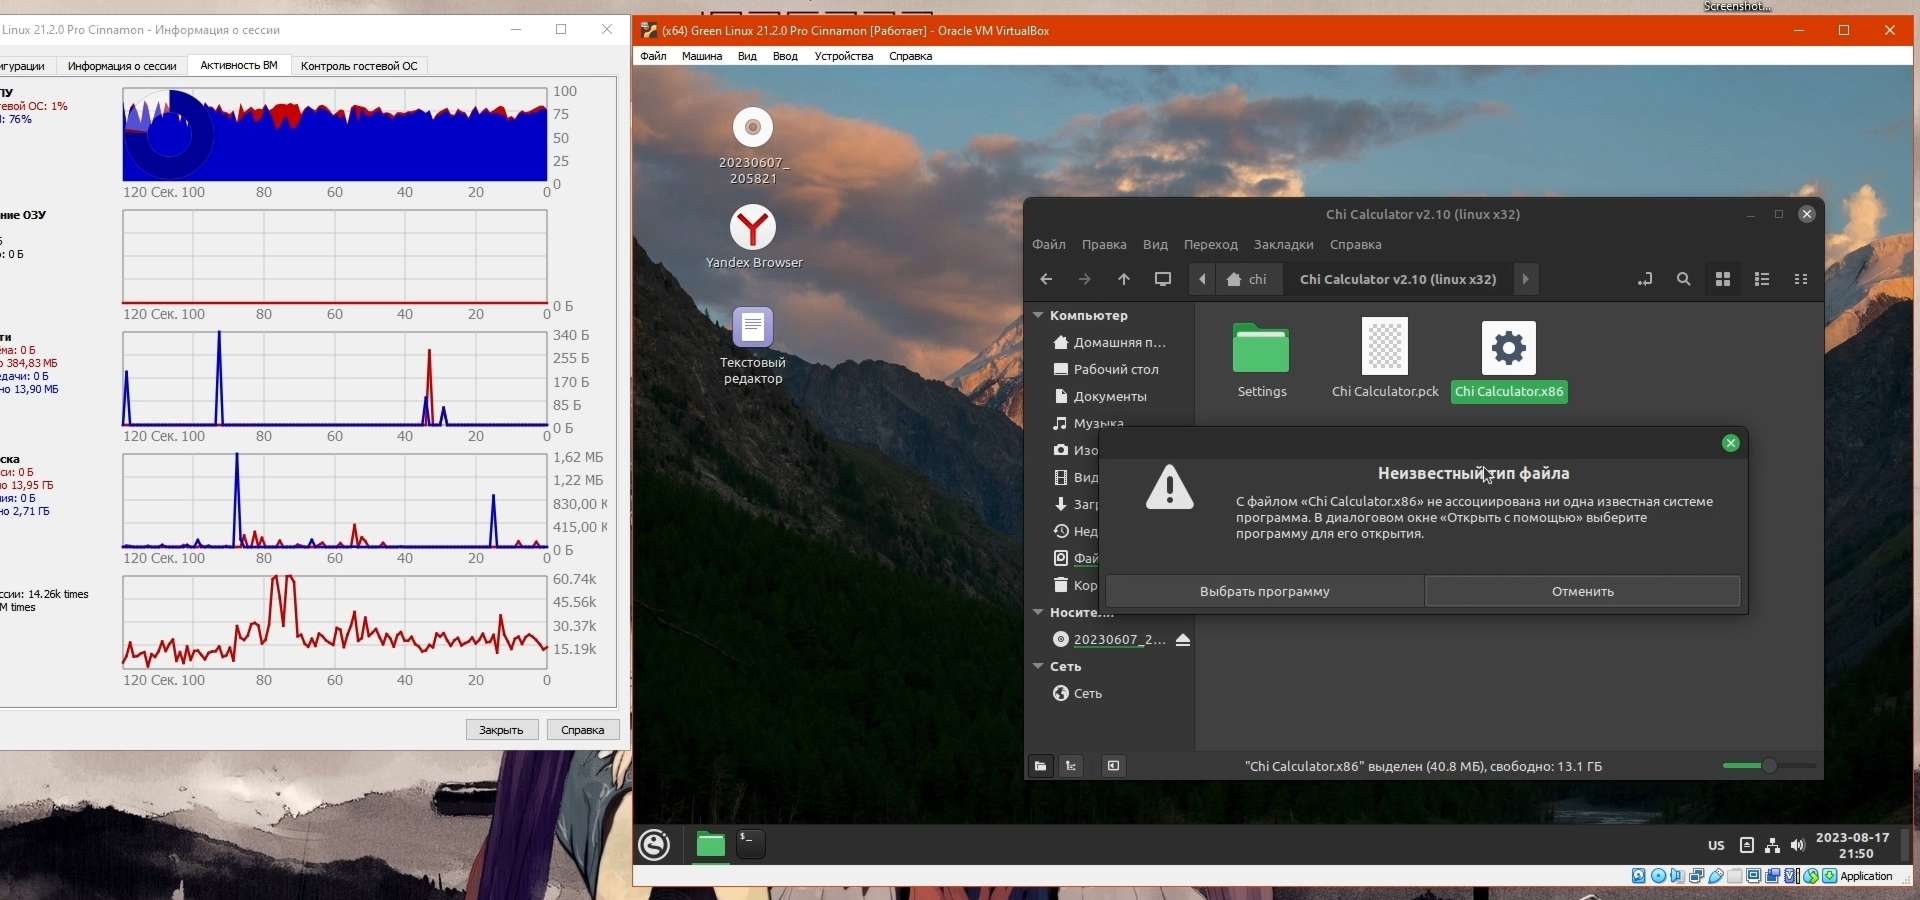Image resolution: width=1920 pixels, height=900 pixels.
Task: Open the Правка menu in the file manager
Action: click(x=1104, y=245)
